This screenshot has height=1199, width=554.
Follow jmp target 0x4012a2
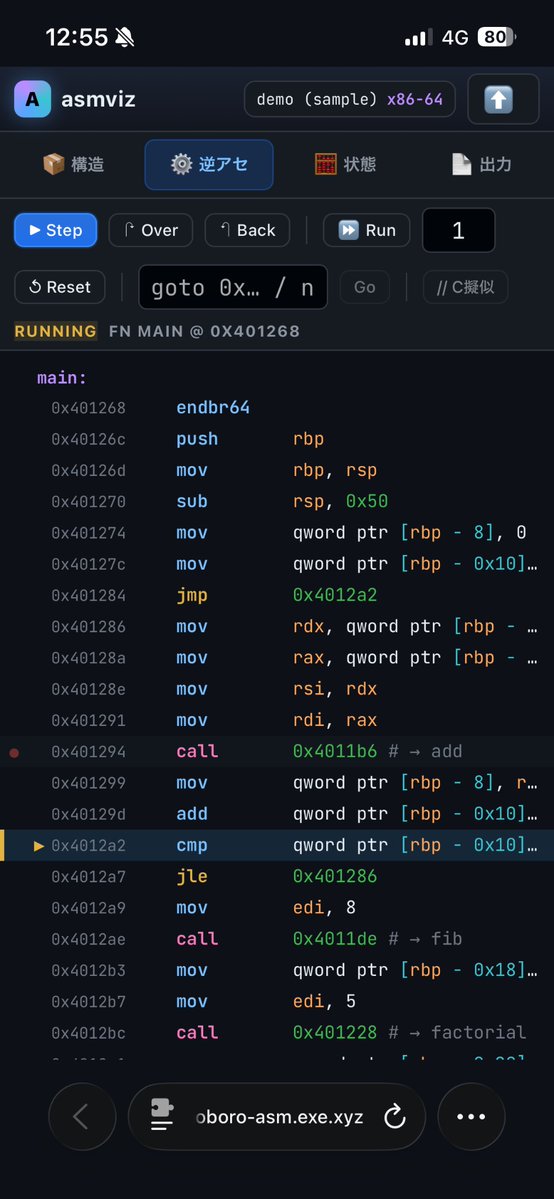click(335, 596)
